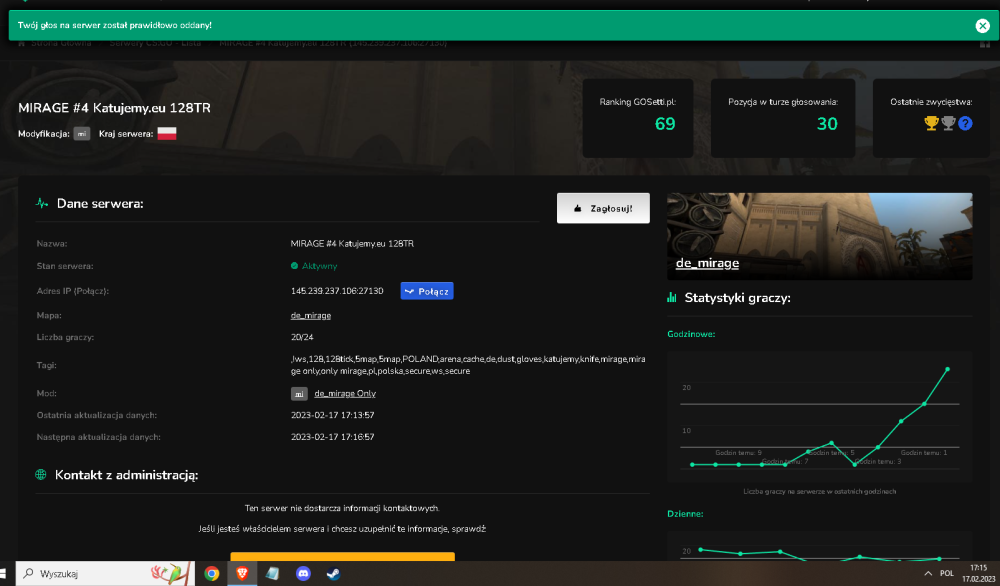The width and height of the screenshot is (1000, 586).
Task: Click the globe icon beside Kontakt z administracją
Action: click(x=41, y=474)
